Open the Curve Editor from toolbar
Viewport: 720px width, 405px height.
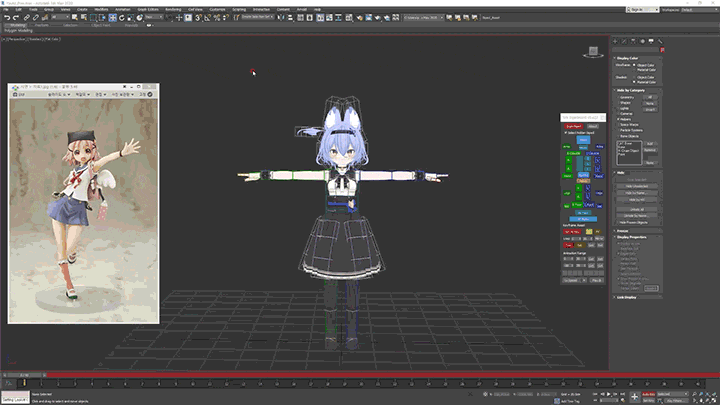(329, 17)
